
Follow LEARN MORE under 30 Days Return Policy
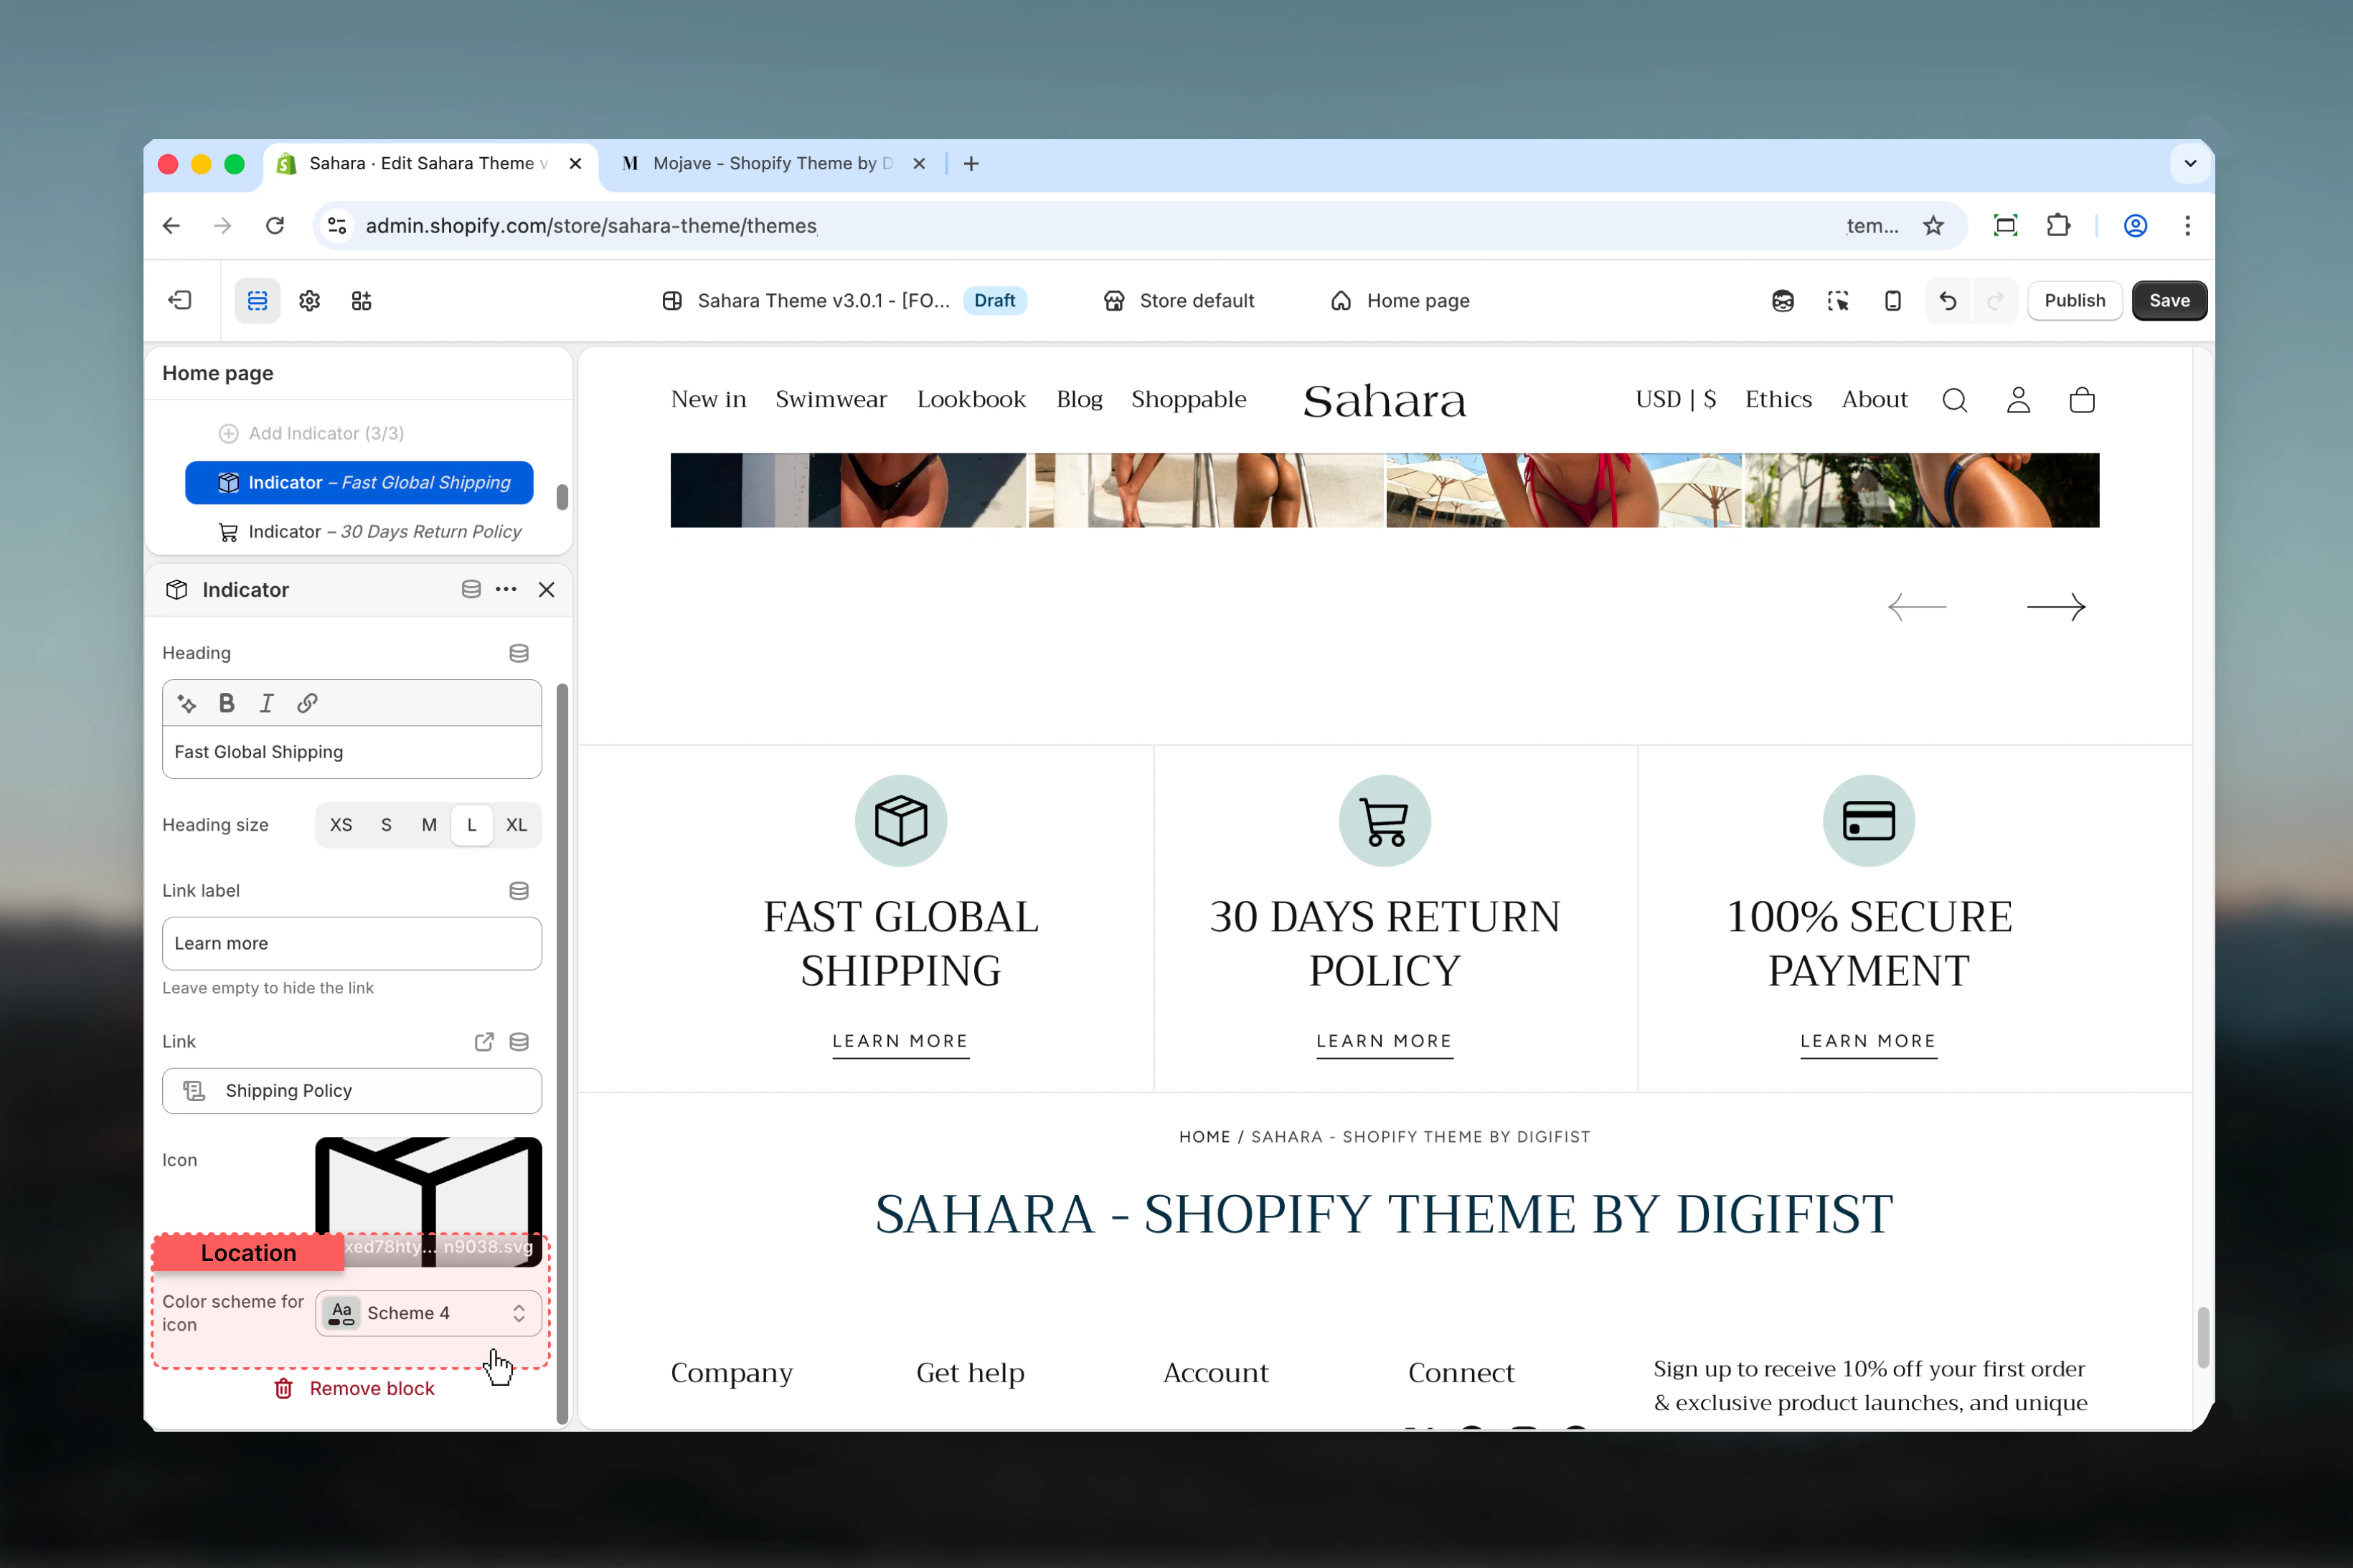pos(1384,1042)
